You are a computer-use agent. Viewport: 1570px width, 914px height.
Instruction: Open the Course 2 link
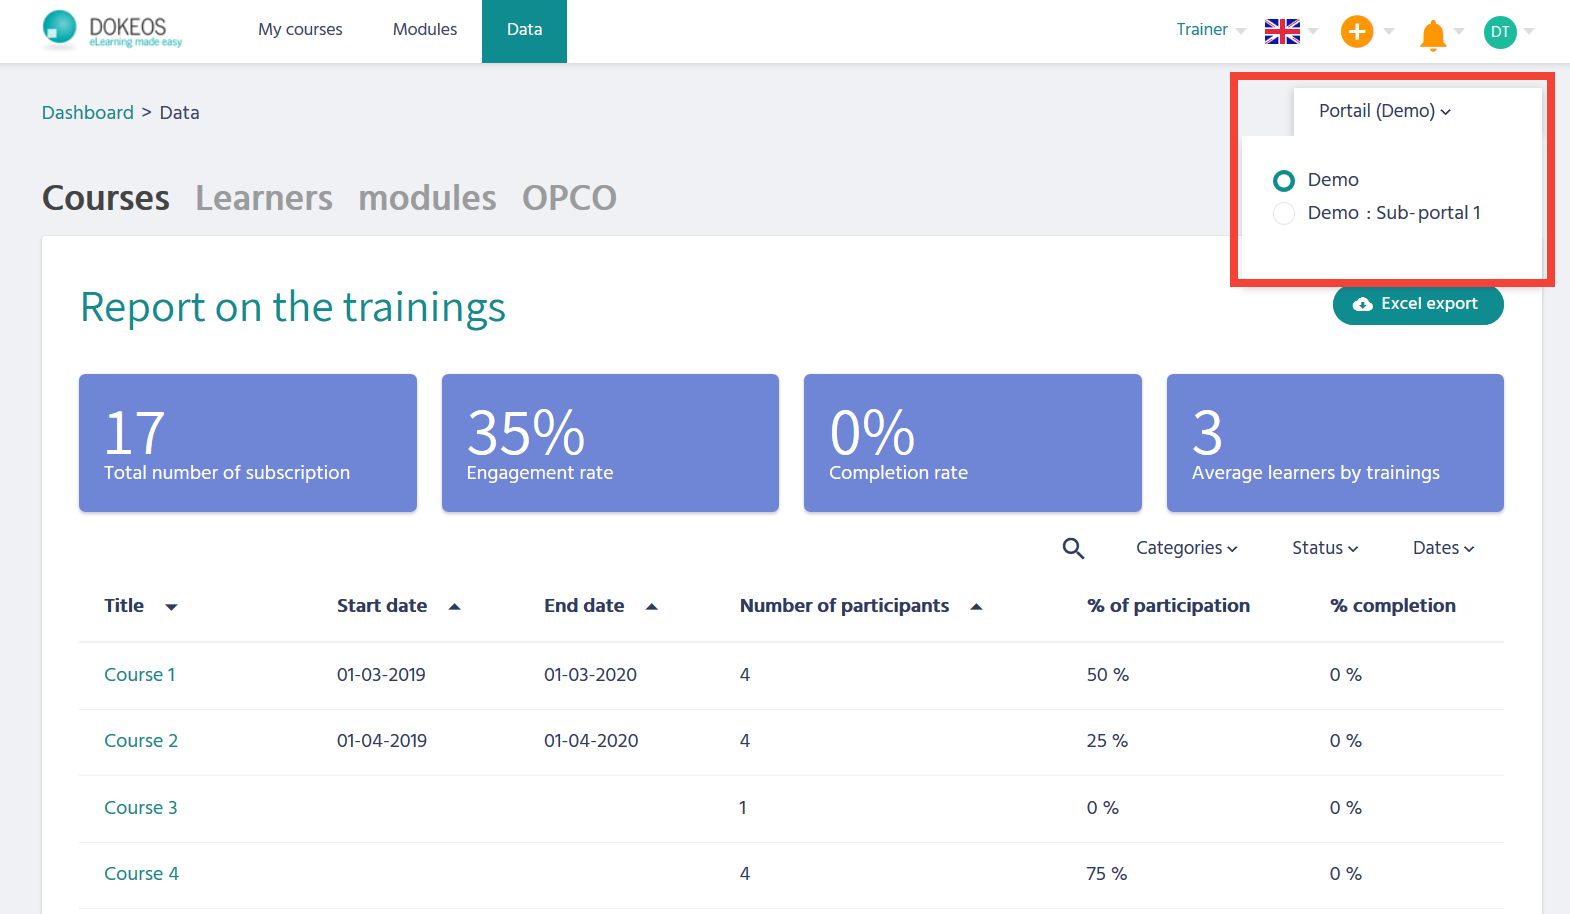(141, 741)
